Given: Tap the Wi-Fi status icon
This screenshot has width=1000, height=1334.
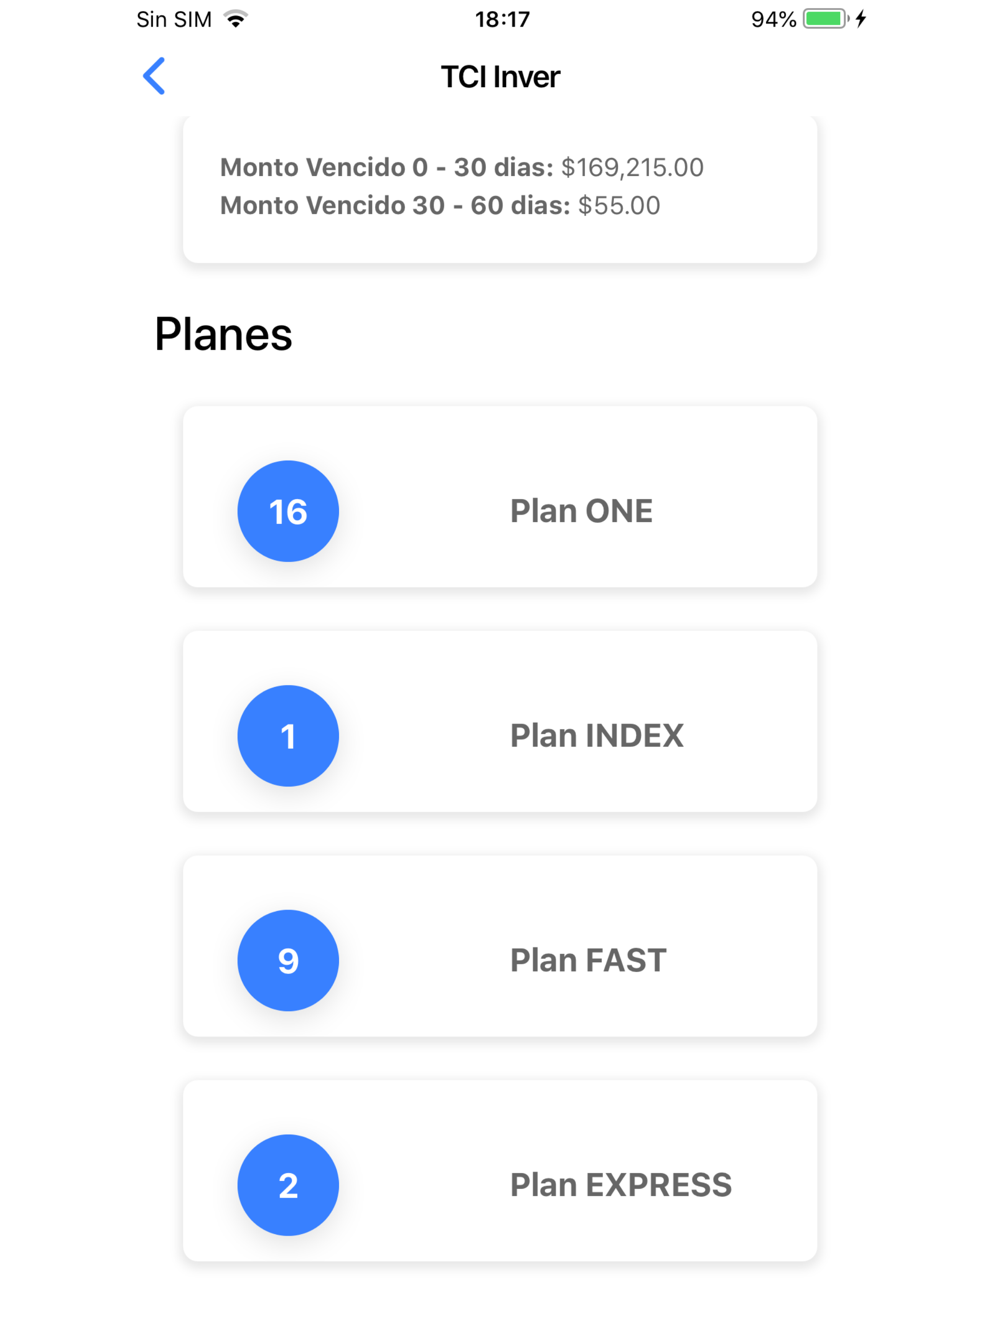Looking at the screenshot, I should [x=236, y=19].
